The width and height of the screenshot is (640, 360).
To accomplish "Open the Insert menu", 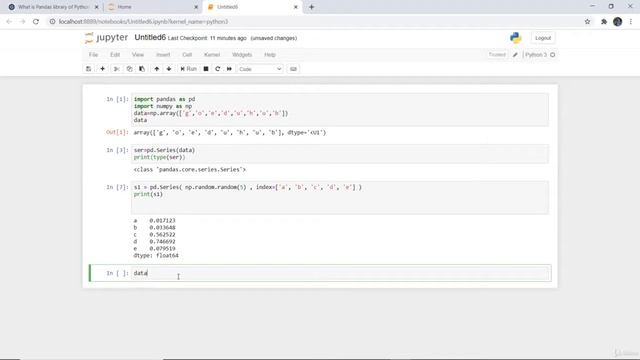I will tap(163, 55).
